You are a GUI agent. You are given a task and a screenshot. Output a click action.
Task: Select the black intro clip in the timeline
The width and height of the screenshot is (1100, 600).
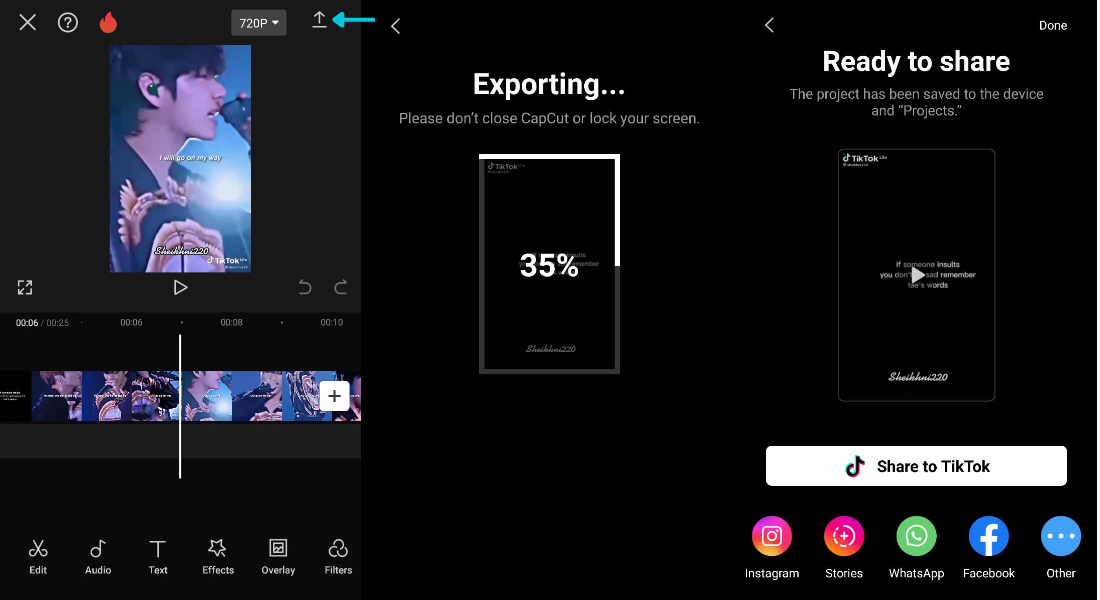click(15, 396)
